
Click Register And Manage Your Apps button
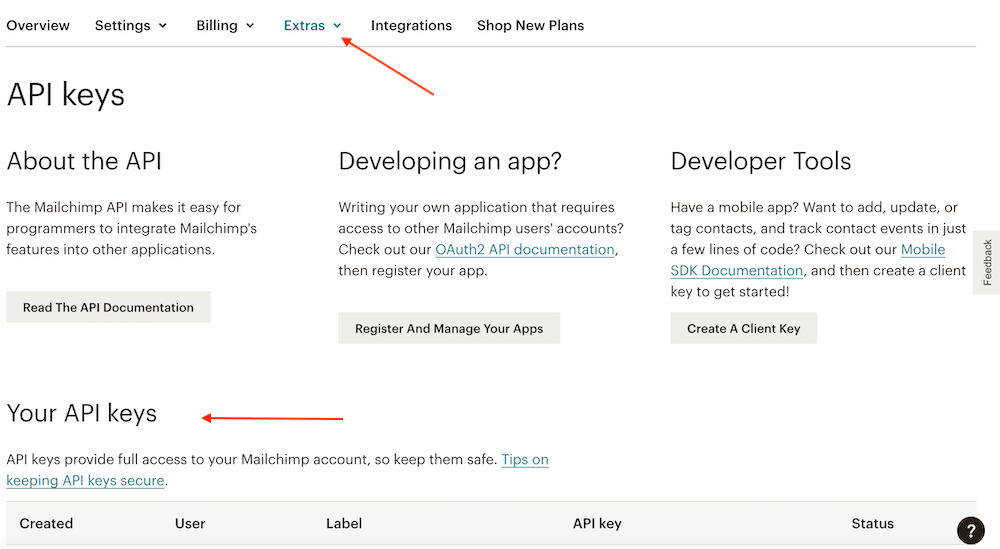pyautogui.click(x=449, y=328)
